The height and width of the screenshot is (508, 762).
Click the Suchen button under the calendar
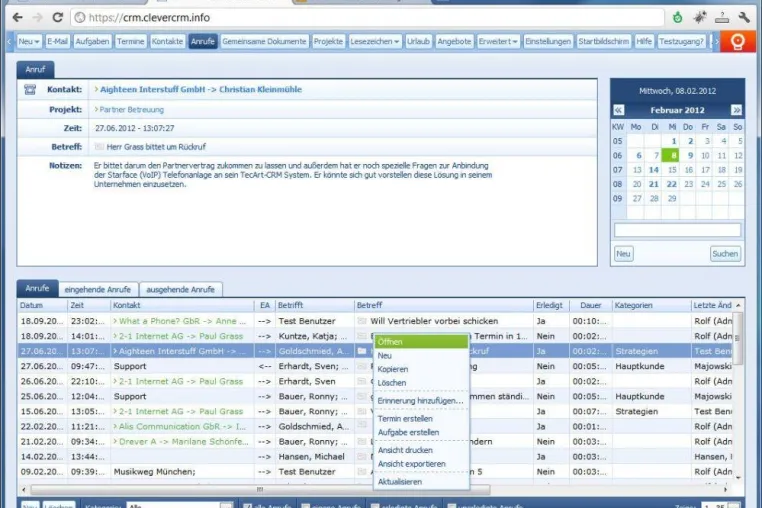point(725,254)
